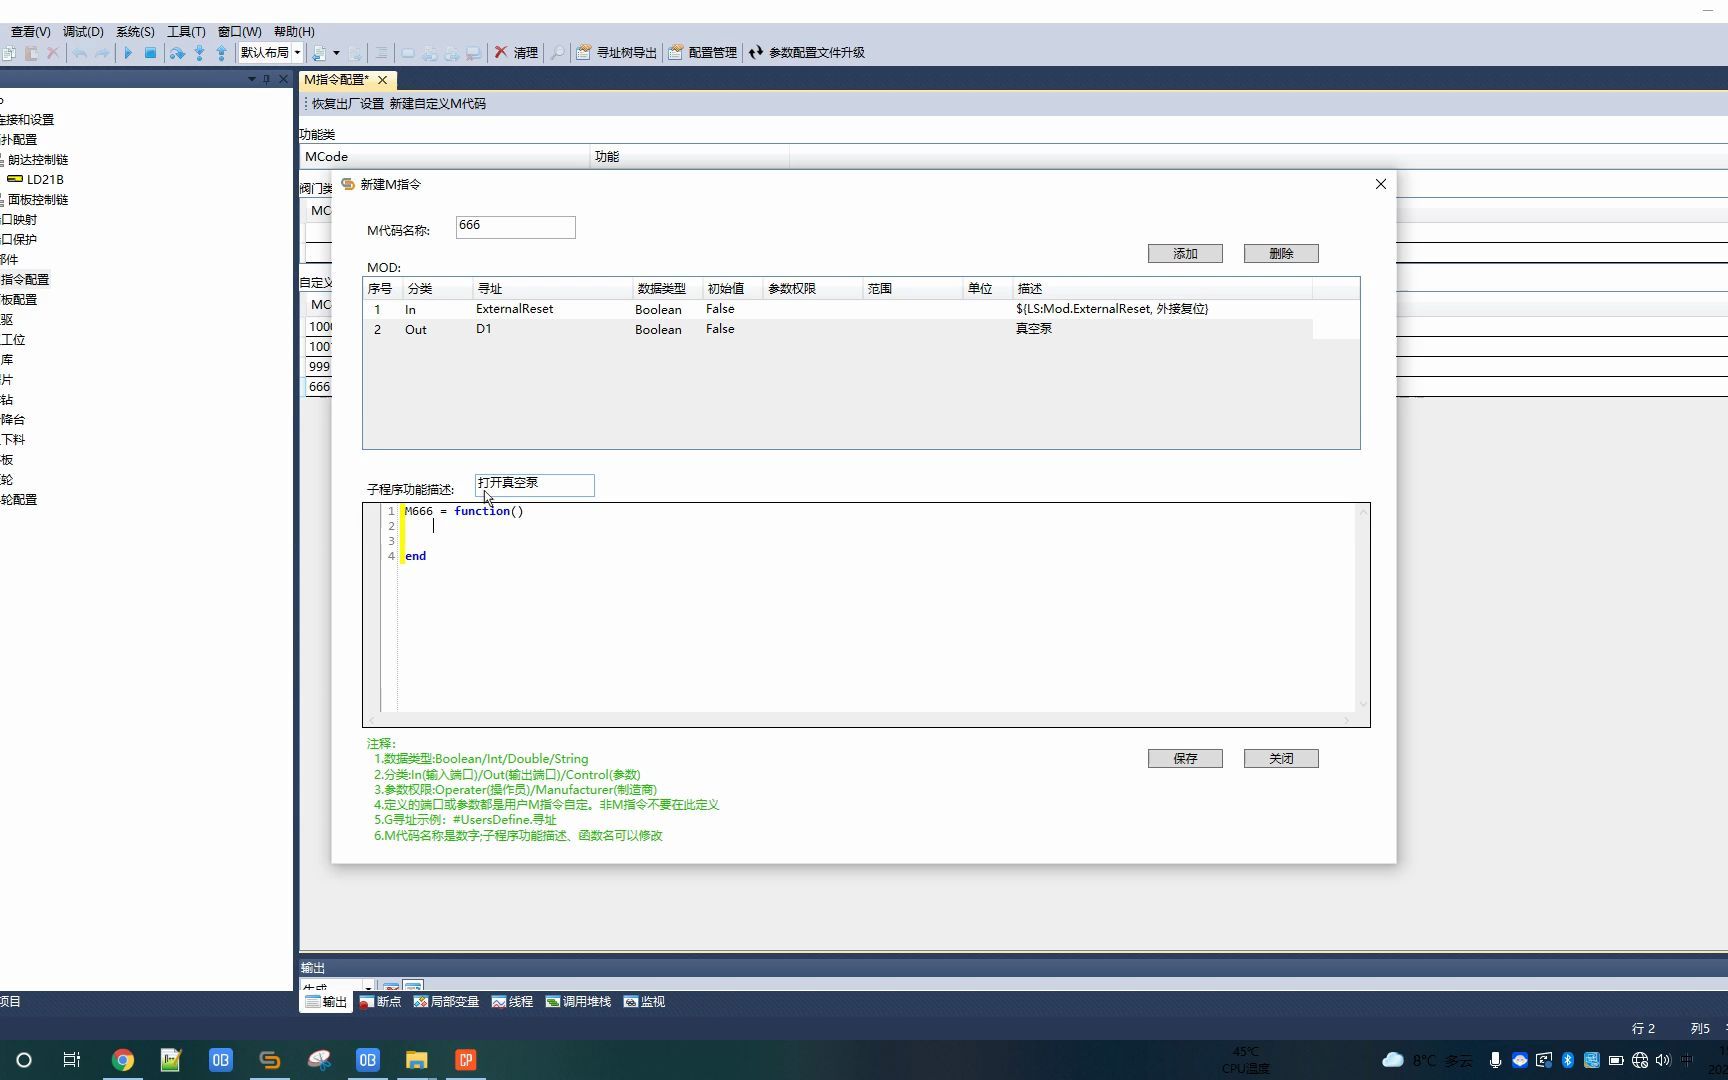Select the 朗达控制链 tree node
1728x1080 pixels.
38,159
